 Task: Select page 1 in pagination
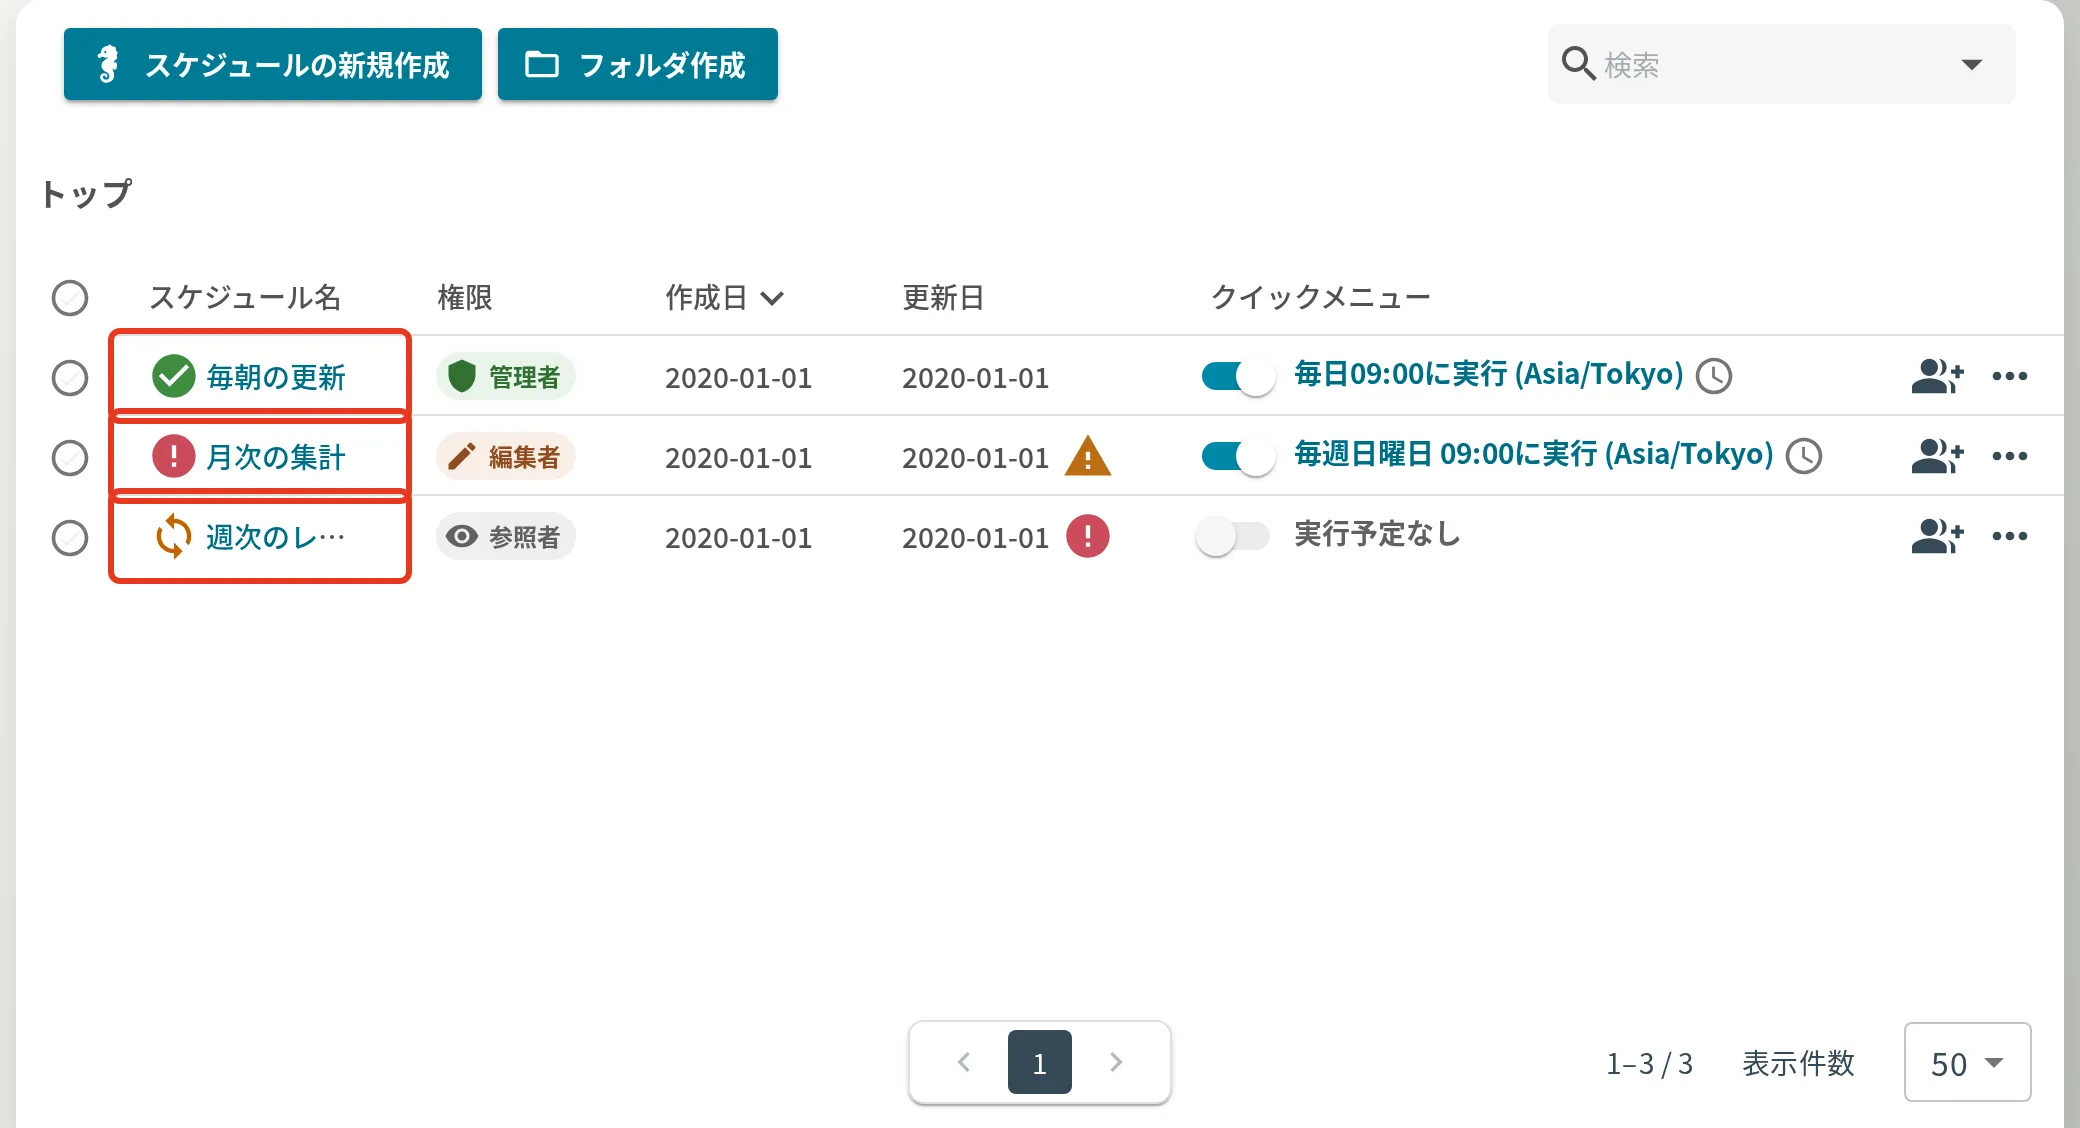click(1040, 1062)
